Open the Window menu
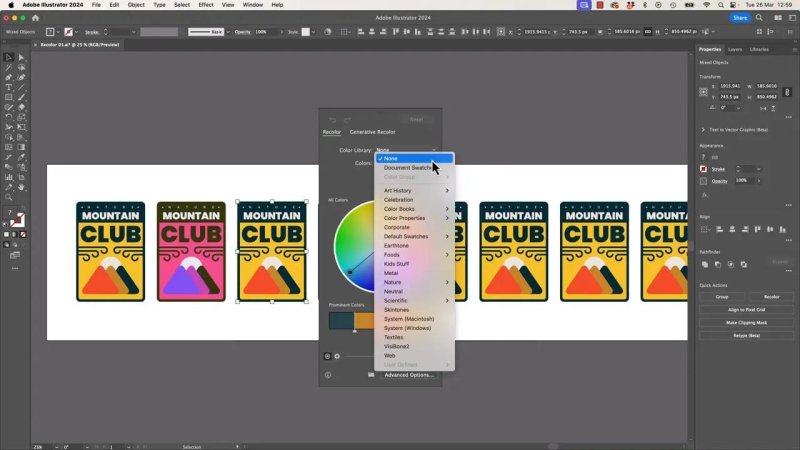800x450 pixels. click(253, 5)
